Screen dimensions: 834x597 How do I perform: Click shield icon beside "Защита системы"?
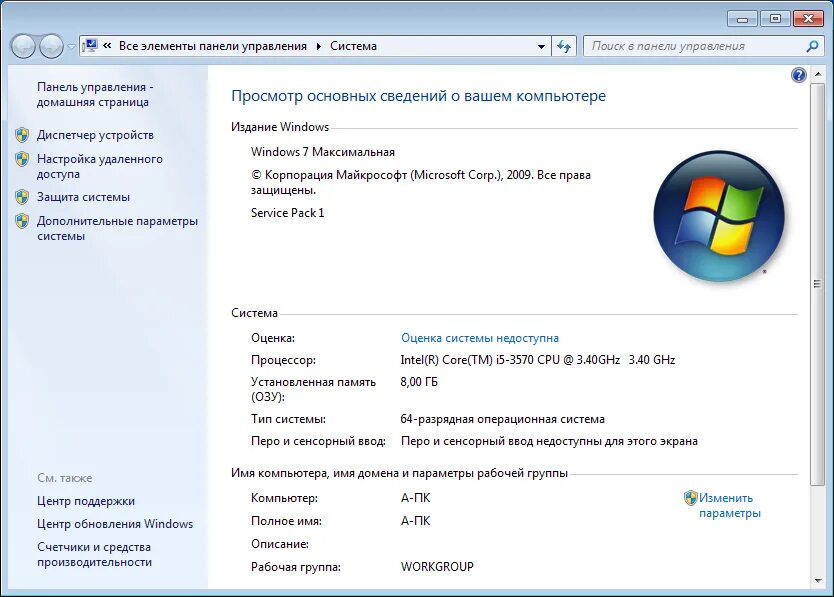[22, 197]
